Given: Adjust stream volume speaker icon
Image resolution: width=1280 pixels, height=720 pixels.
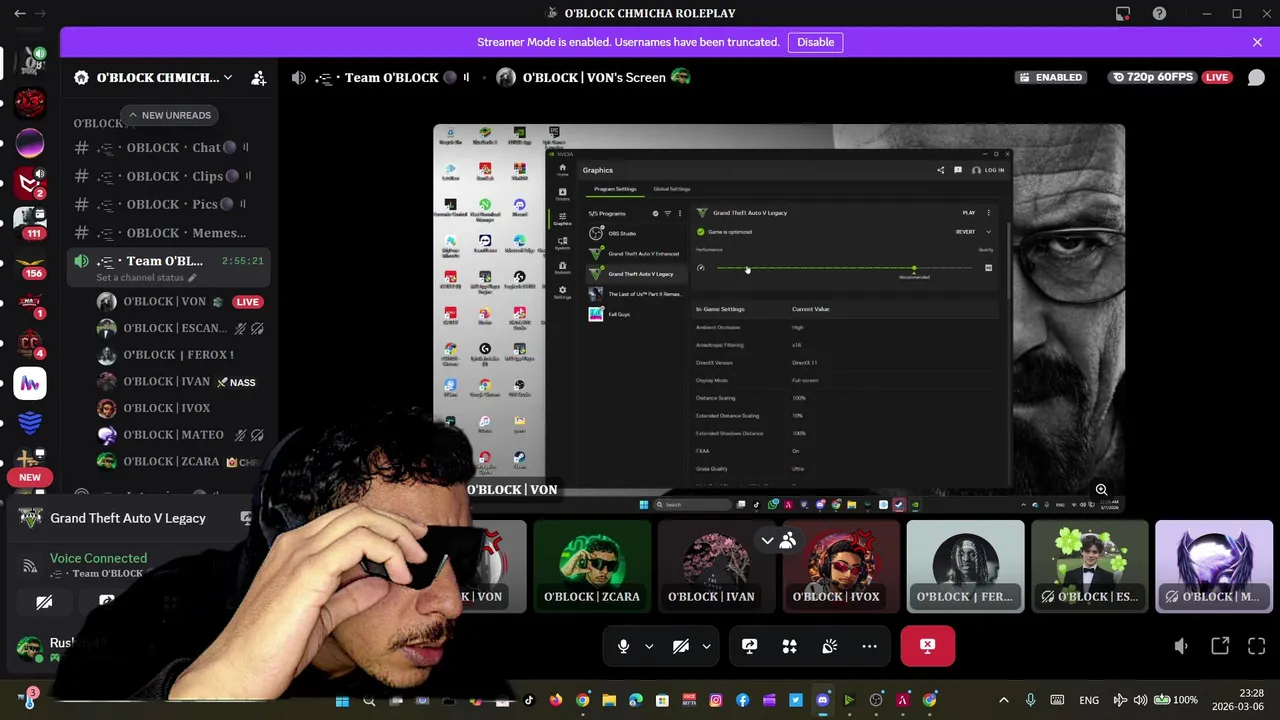Looking at the screenshot, I should click(x=1181, y=646).
